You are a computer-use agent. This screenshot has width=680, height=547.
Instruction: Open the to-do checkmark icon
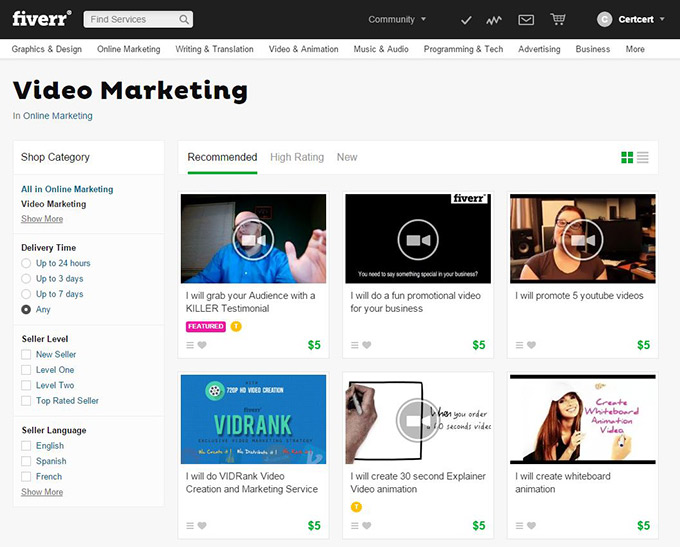click(466, 20)
